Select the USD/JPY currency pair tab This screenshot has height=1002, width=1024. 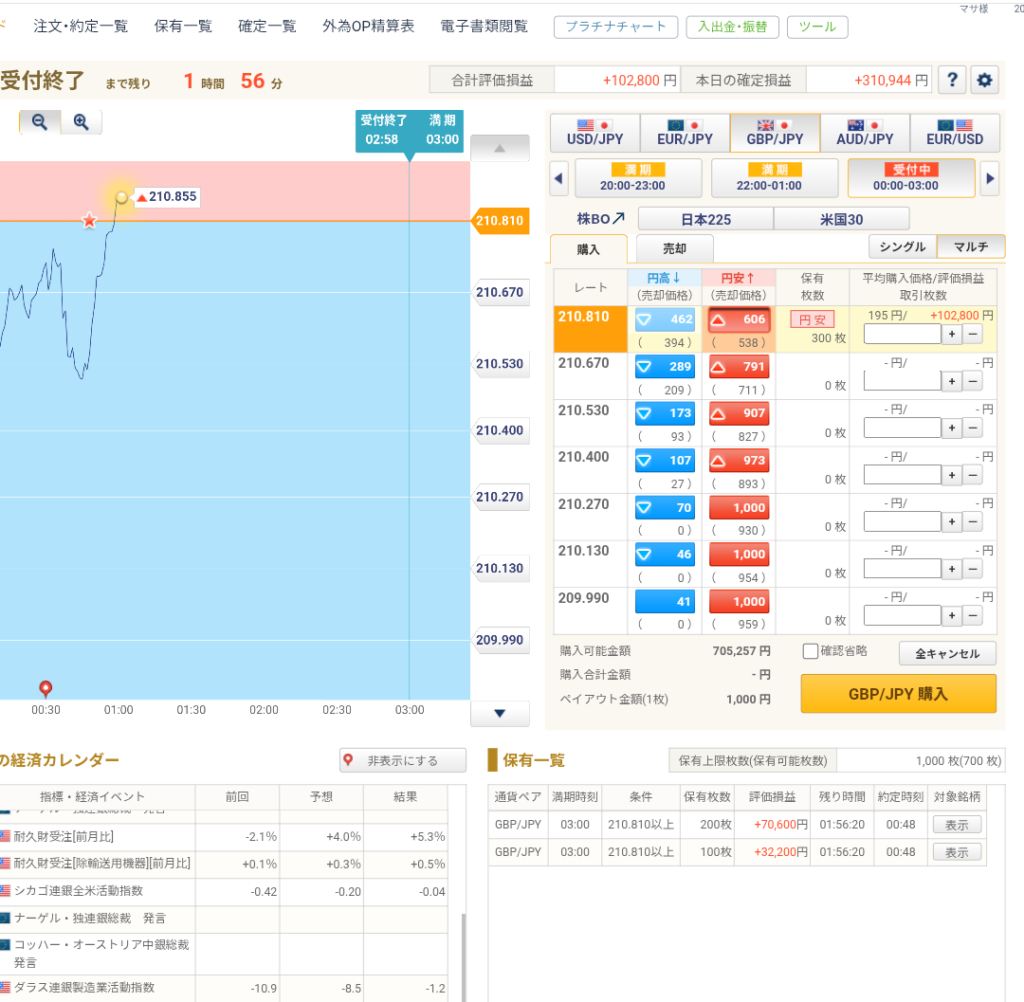[x=595, y=132]
